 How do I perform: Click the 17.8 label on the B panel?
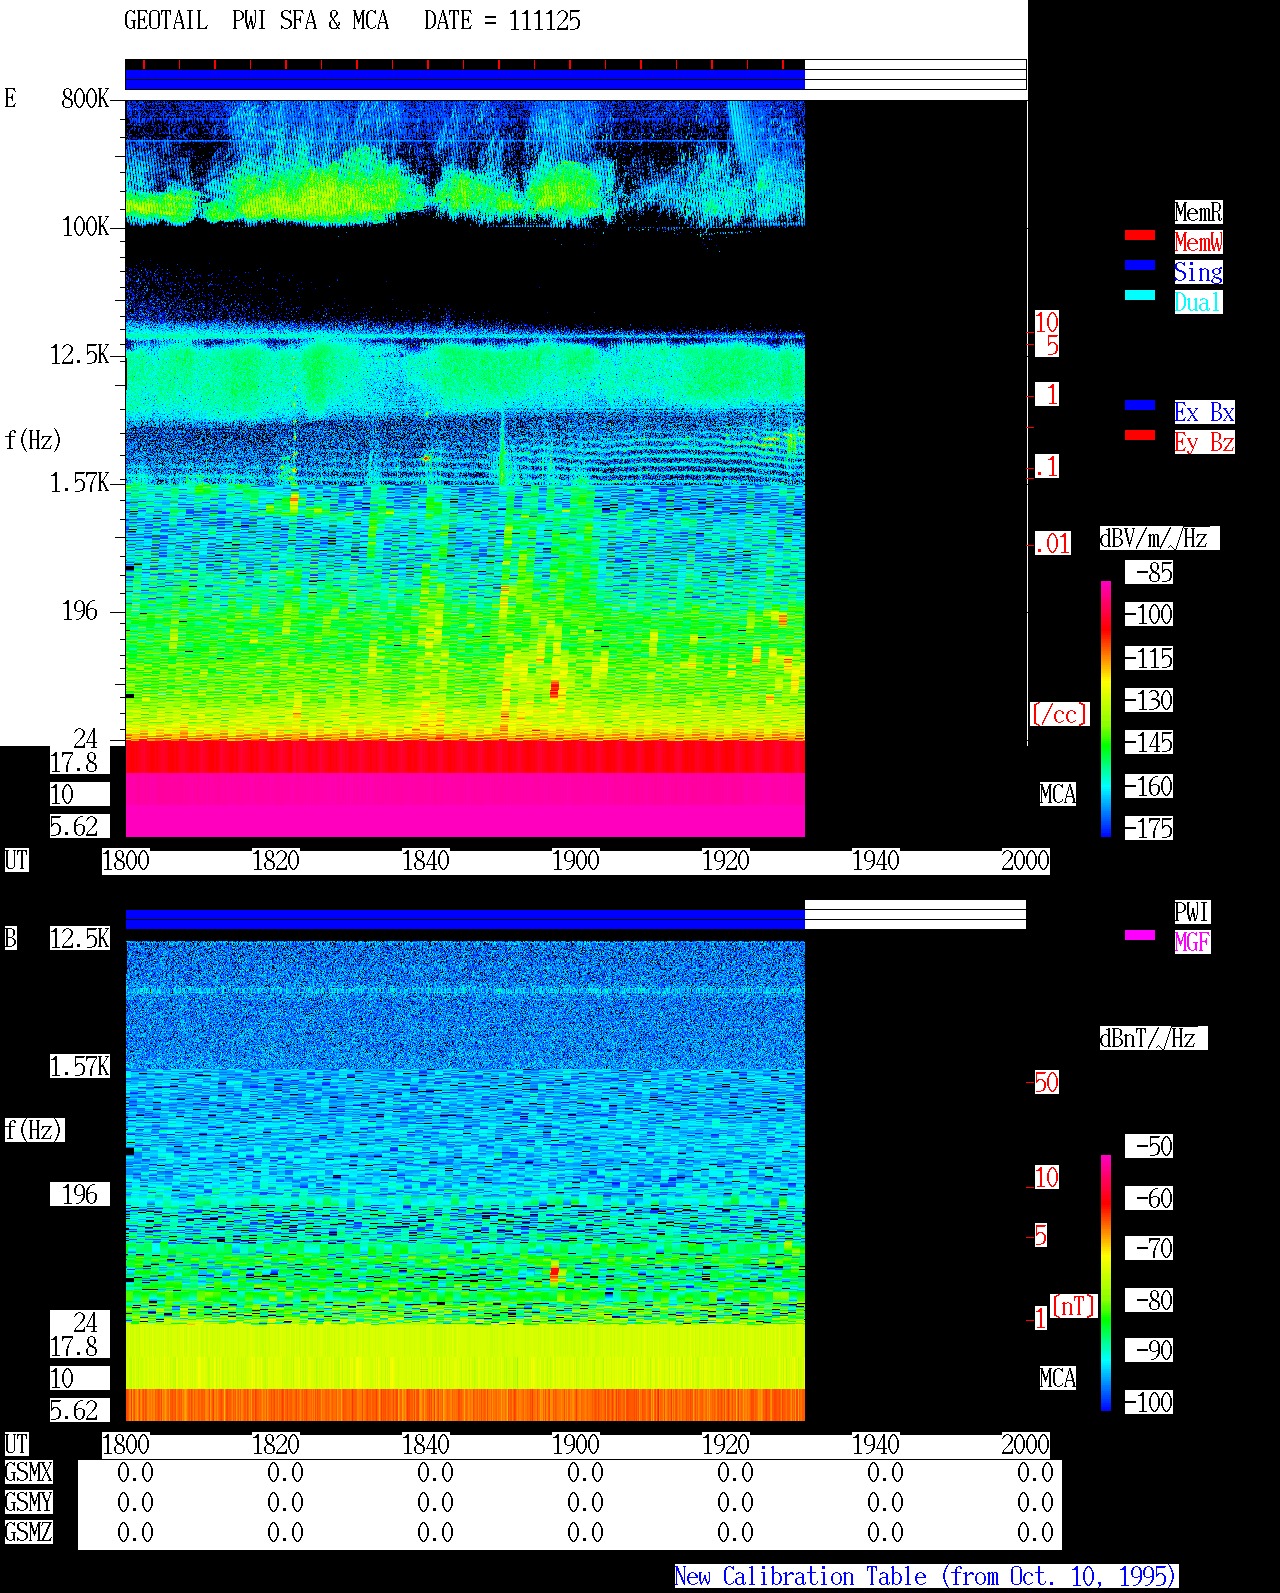click(x=74, y=1346)
